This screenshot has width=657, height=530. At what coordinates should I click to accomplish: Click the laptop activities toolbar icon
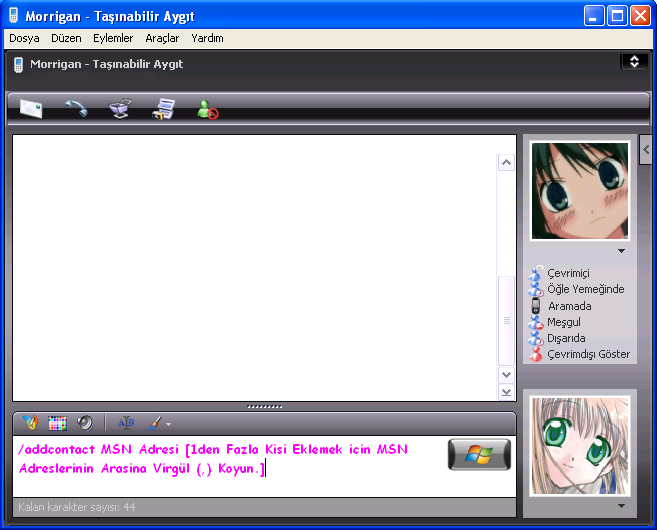164,109
